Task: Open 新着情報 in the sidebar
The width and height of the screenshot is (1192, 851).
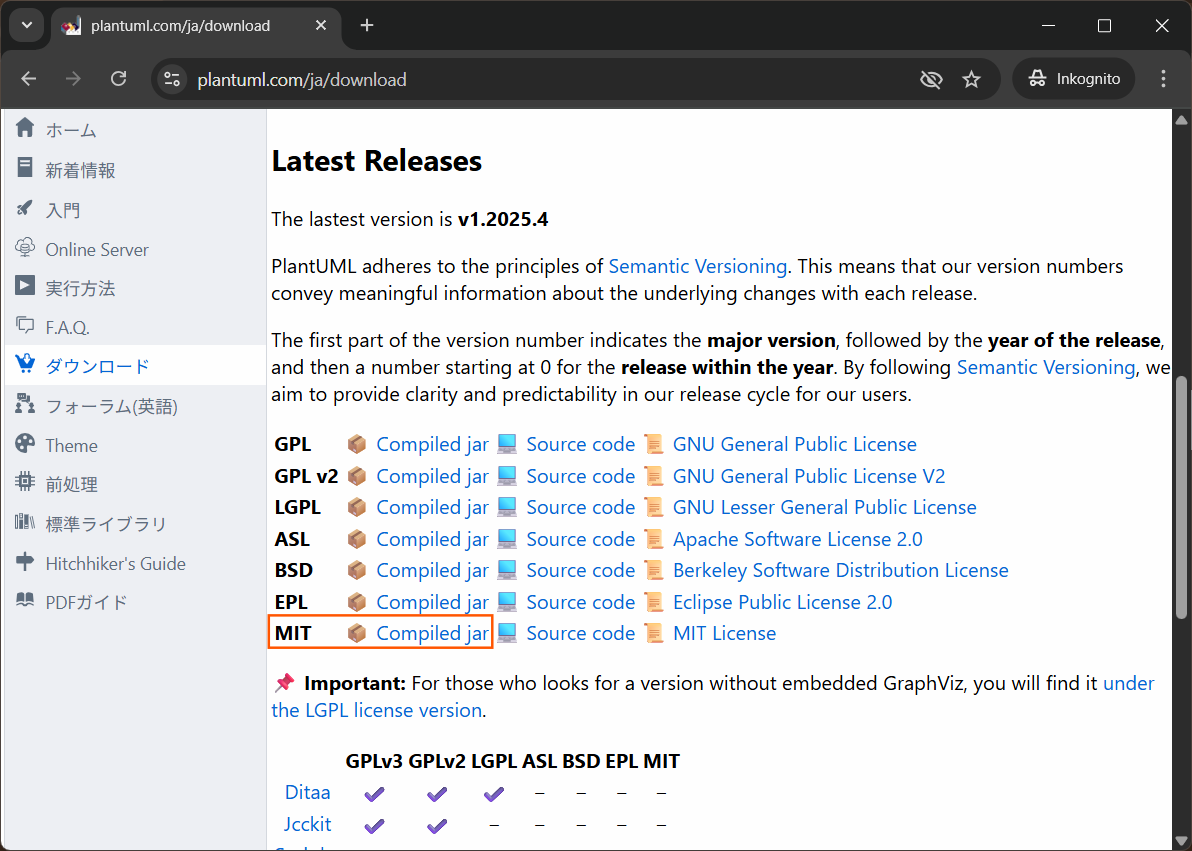Action: click(x=81, y=170)
